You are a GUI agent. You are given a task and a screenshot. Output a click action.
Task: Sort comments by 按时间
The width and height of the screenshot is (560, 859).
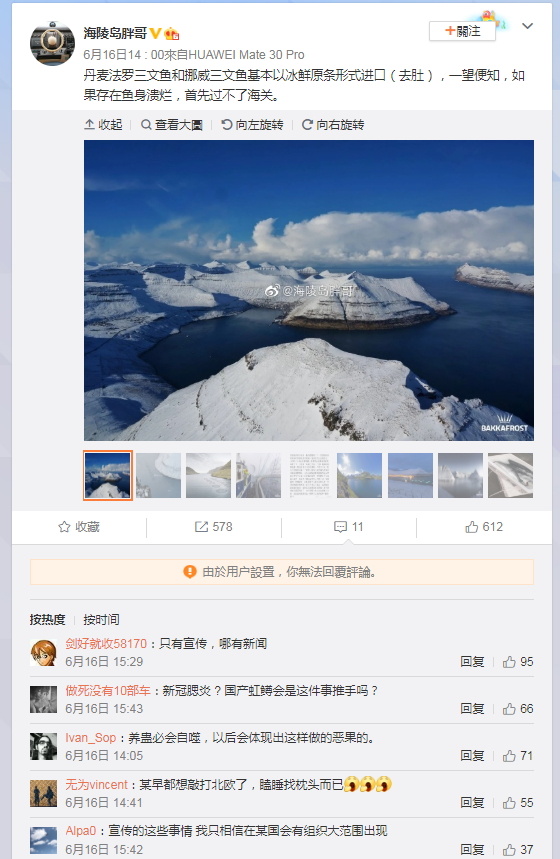(101, 620)
